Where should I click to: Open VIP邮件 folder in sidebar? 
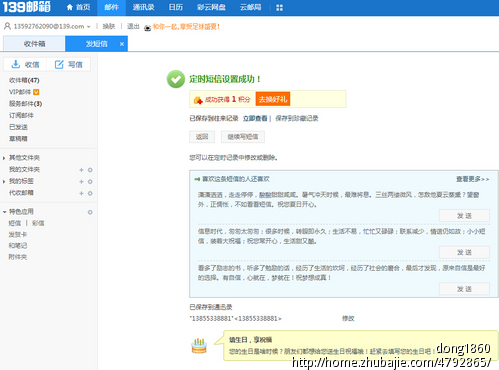tap(20, 92)
